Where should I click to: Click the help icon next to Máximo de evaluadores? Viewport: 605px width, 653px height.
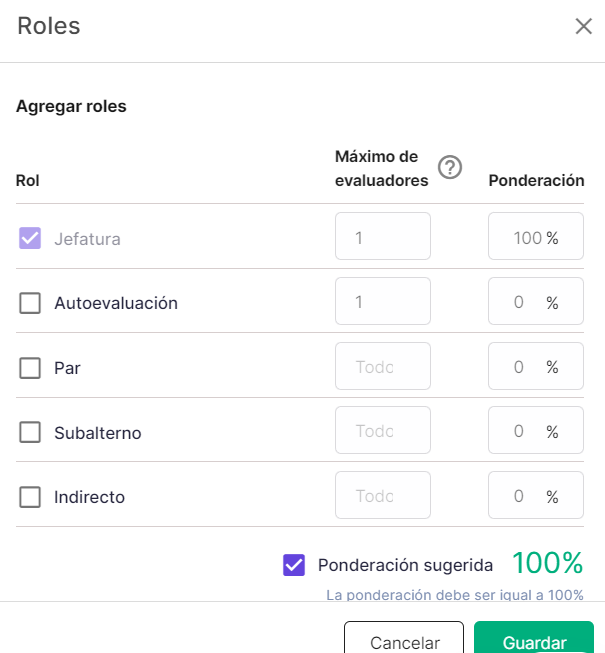tap(450, 167)
